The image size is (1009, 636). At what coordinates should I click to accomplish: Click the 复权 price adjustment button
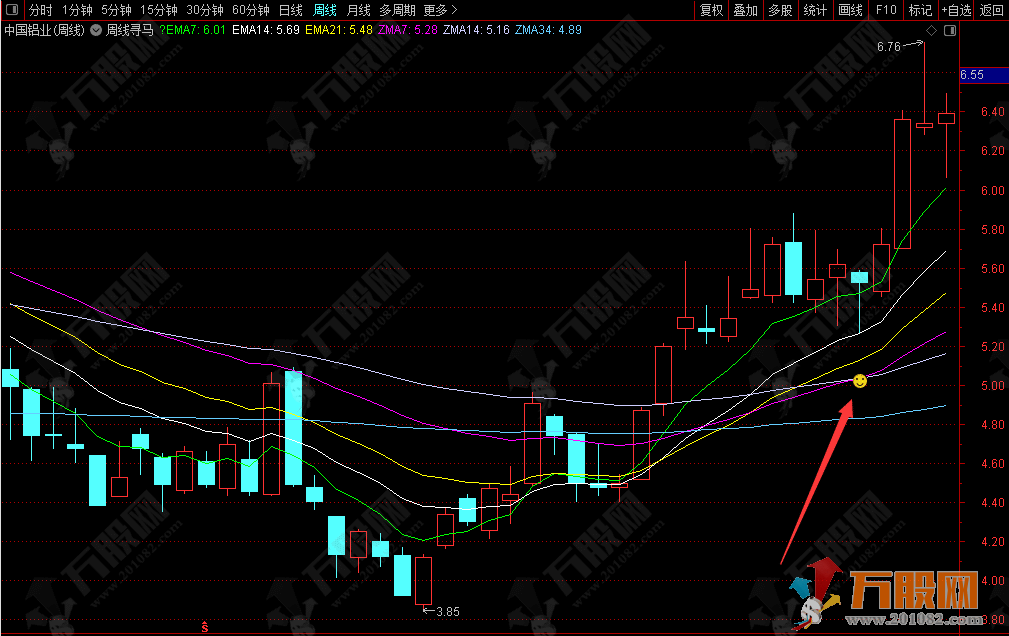click(x=711, y=10)
